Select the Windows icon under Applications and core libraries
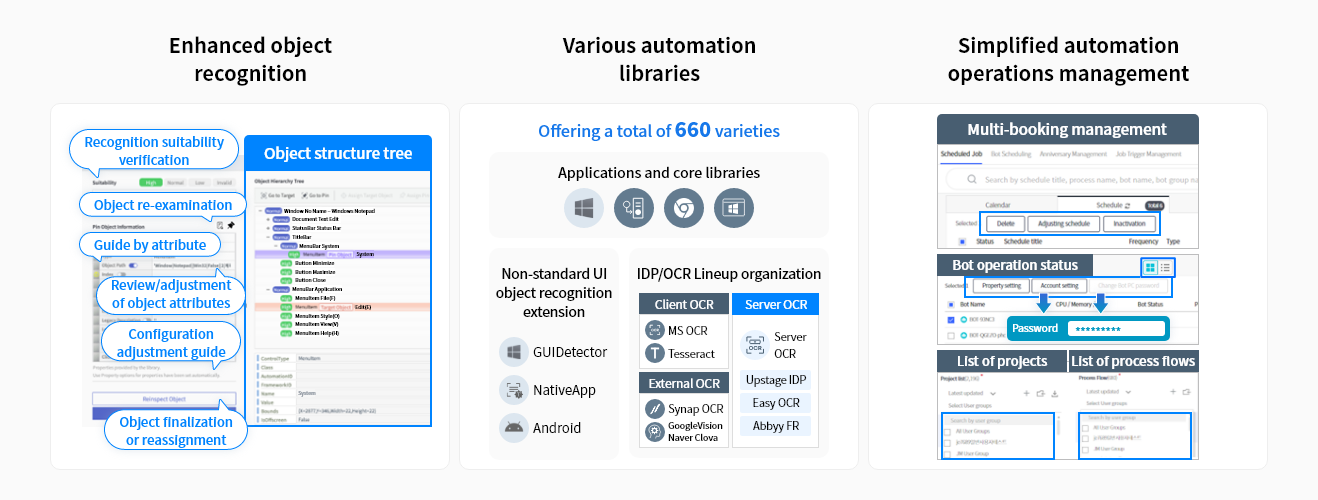The image size is (1318, 500). click(584, 208)
